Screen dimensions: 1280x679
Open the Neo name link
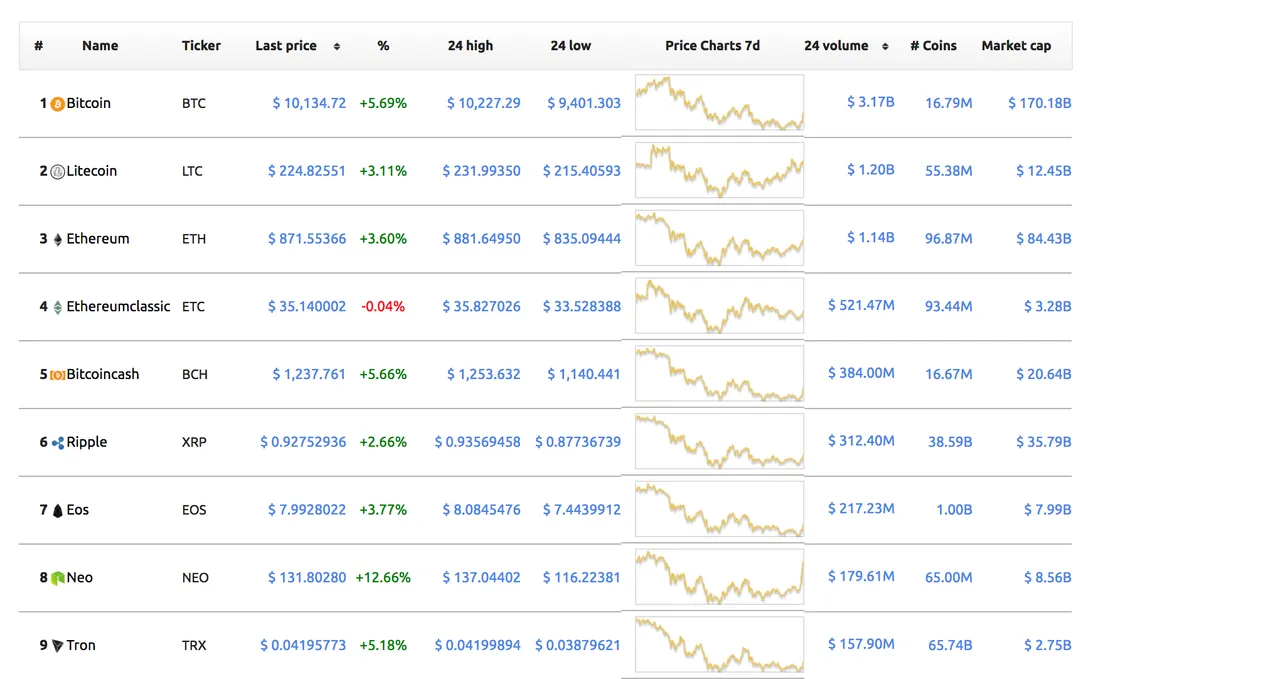(x=79, y=578)
